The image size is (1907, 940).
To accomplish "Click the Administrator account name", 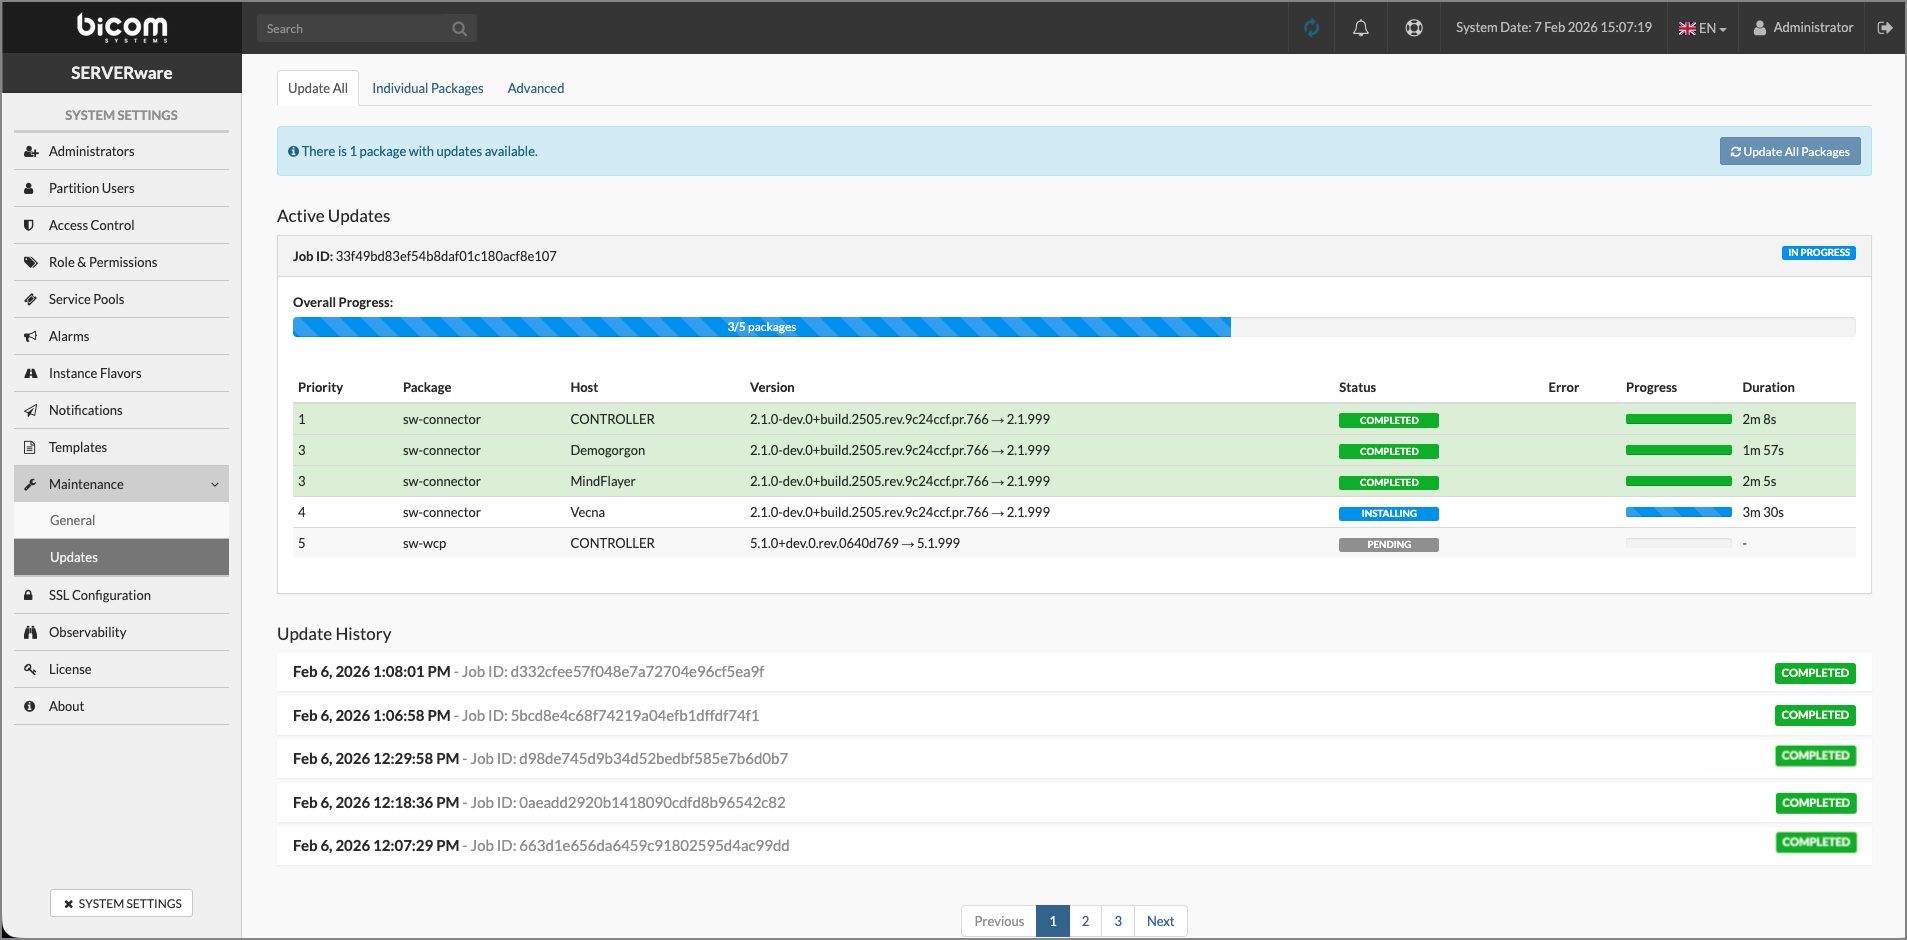I will click(x=1813, y=28).
